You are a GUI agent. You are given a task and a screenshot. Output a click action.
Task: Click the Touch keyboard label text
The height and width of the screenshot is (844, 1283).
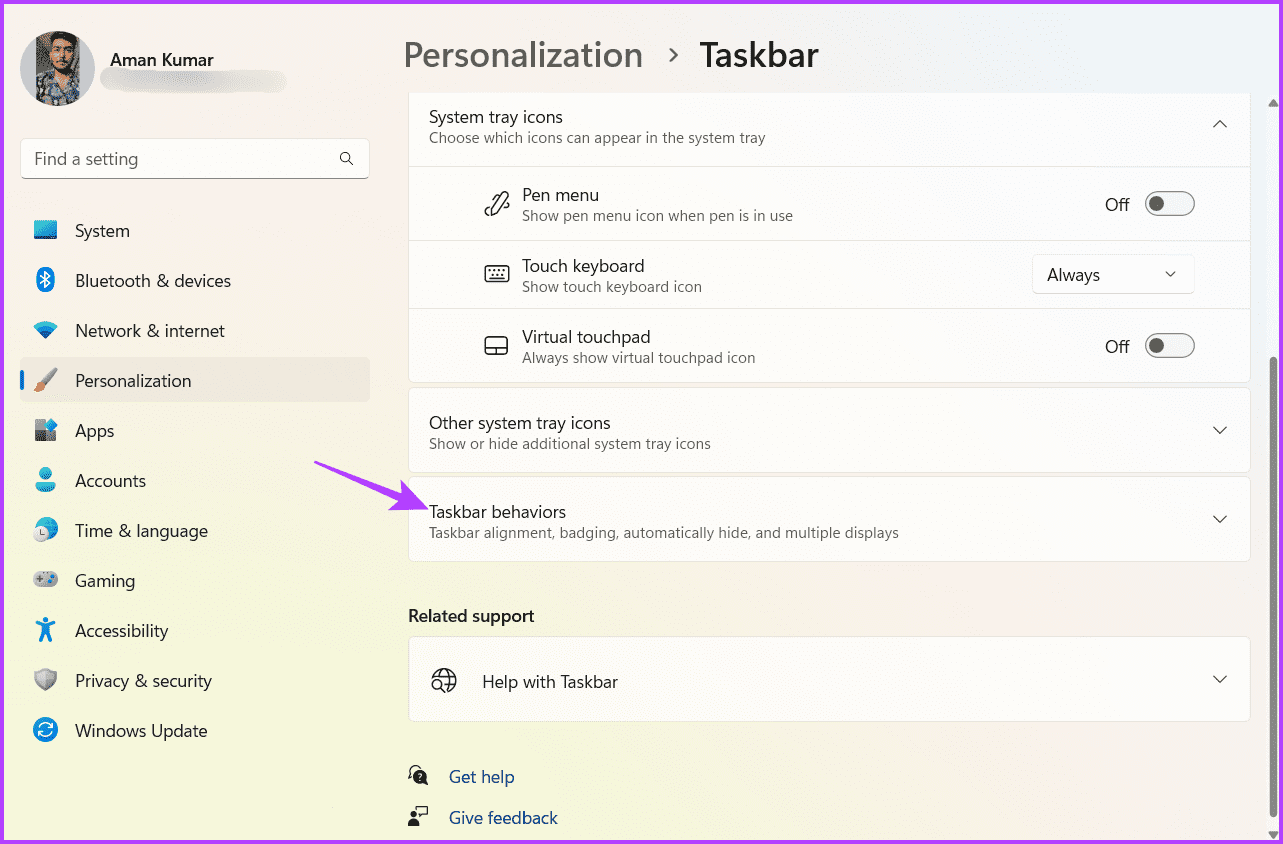[583, 266]
